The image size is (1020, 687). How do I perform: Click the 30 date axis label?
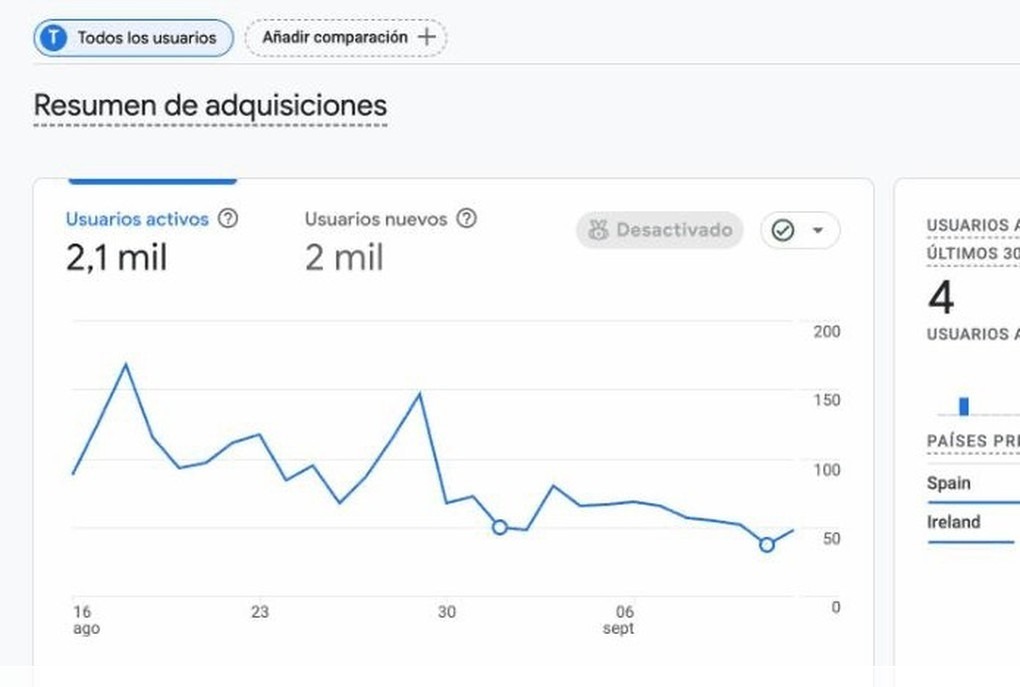pyautogui.click(x=447, y=612)
